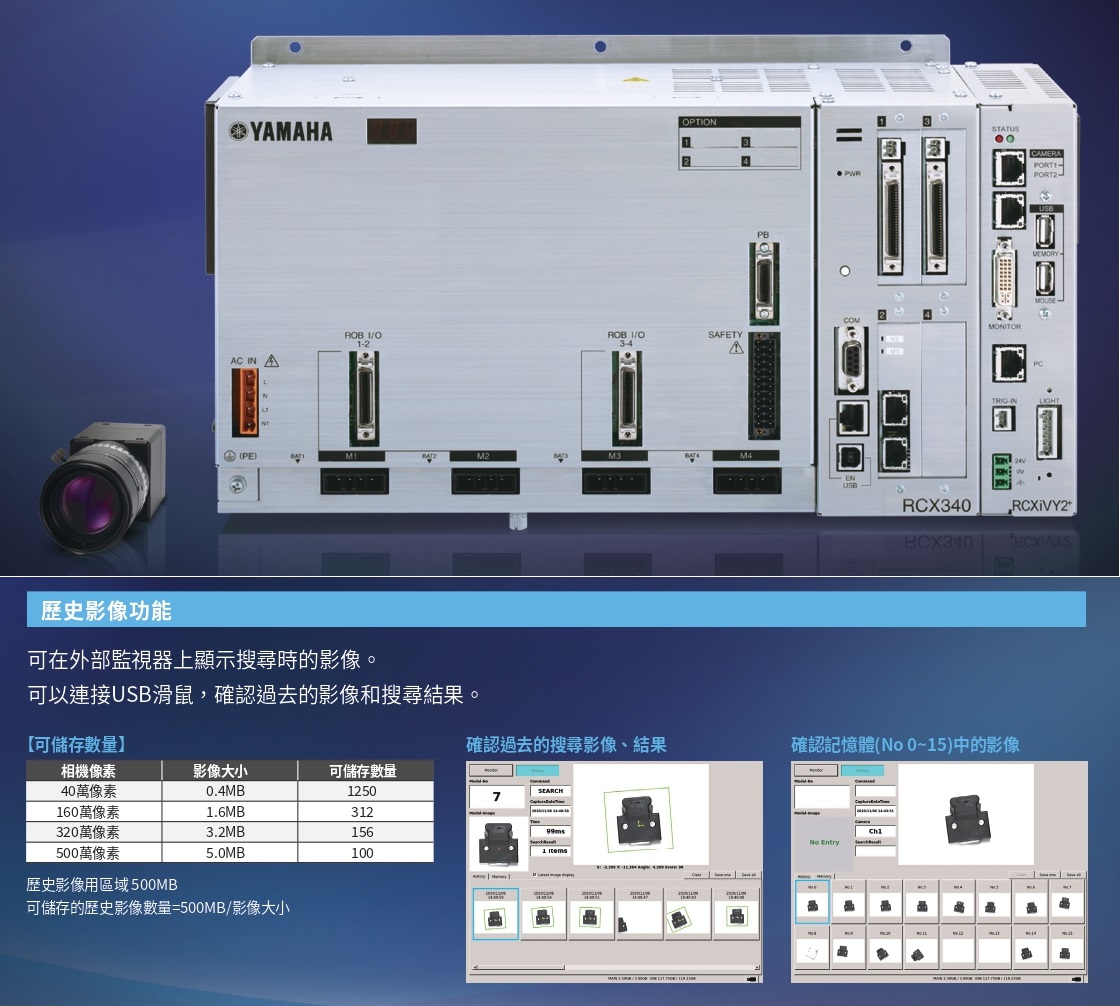1120x1006 pixels.
Task: Click right arrow of history scrollbar
Action: coord(757,967)
